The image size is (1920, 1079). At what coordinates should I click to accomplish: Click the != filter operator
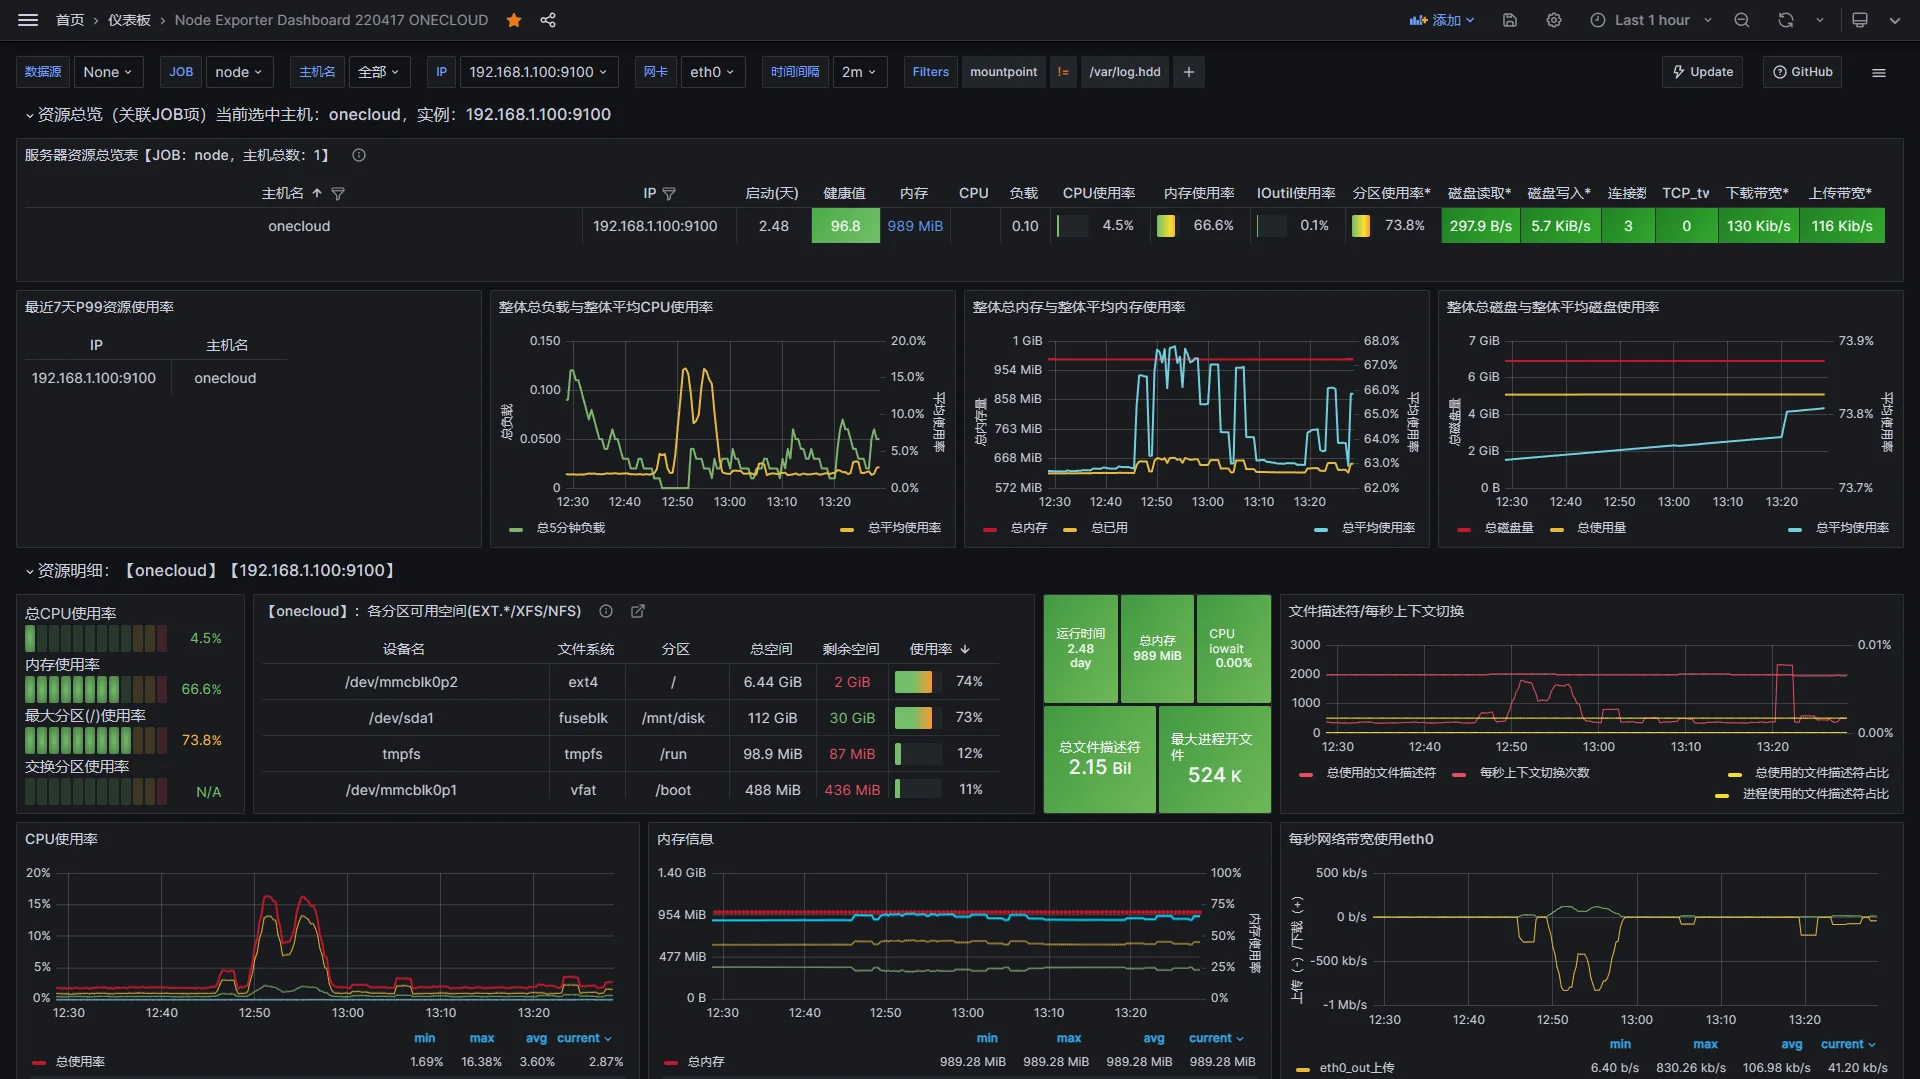point(1063,72)
